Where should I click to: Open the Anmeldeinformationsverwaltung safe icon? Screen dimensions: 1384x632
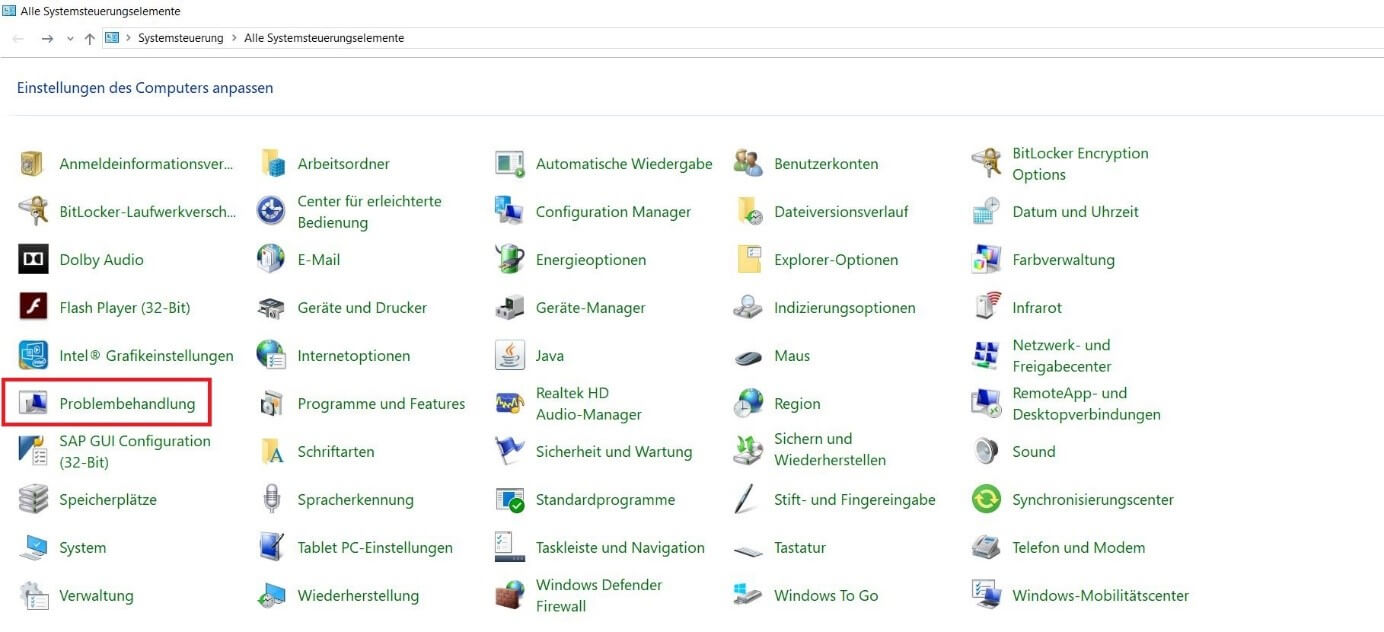(33, 163)
